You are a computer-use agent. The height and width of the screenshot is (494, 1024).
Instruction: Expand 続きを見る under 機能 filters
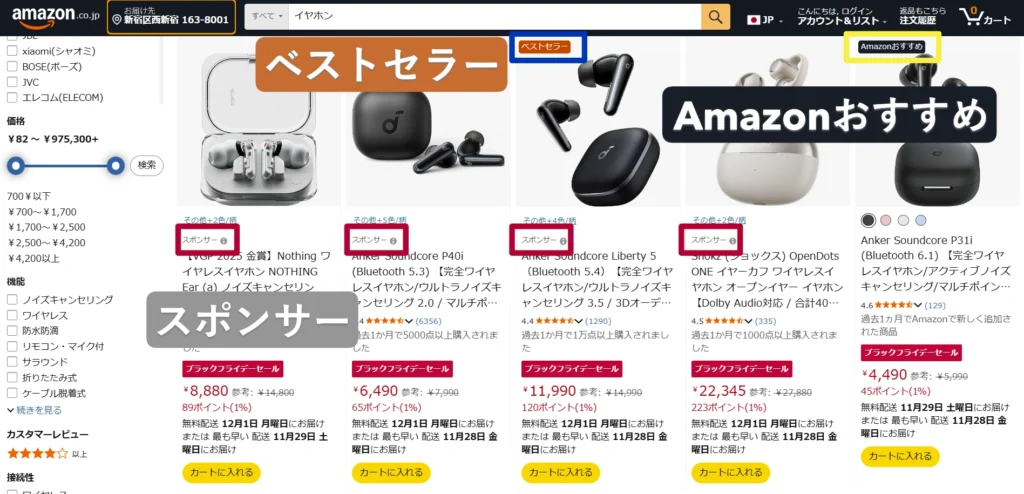(x=35, y=410)
